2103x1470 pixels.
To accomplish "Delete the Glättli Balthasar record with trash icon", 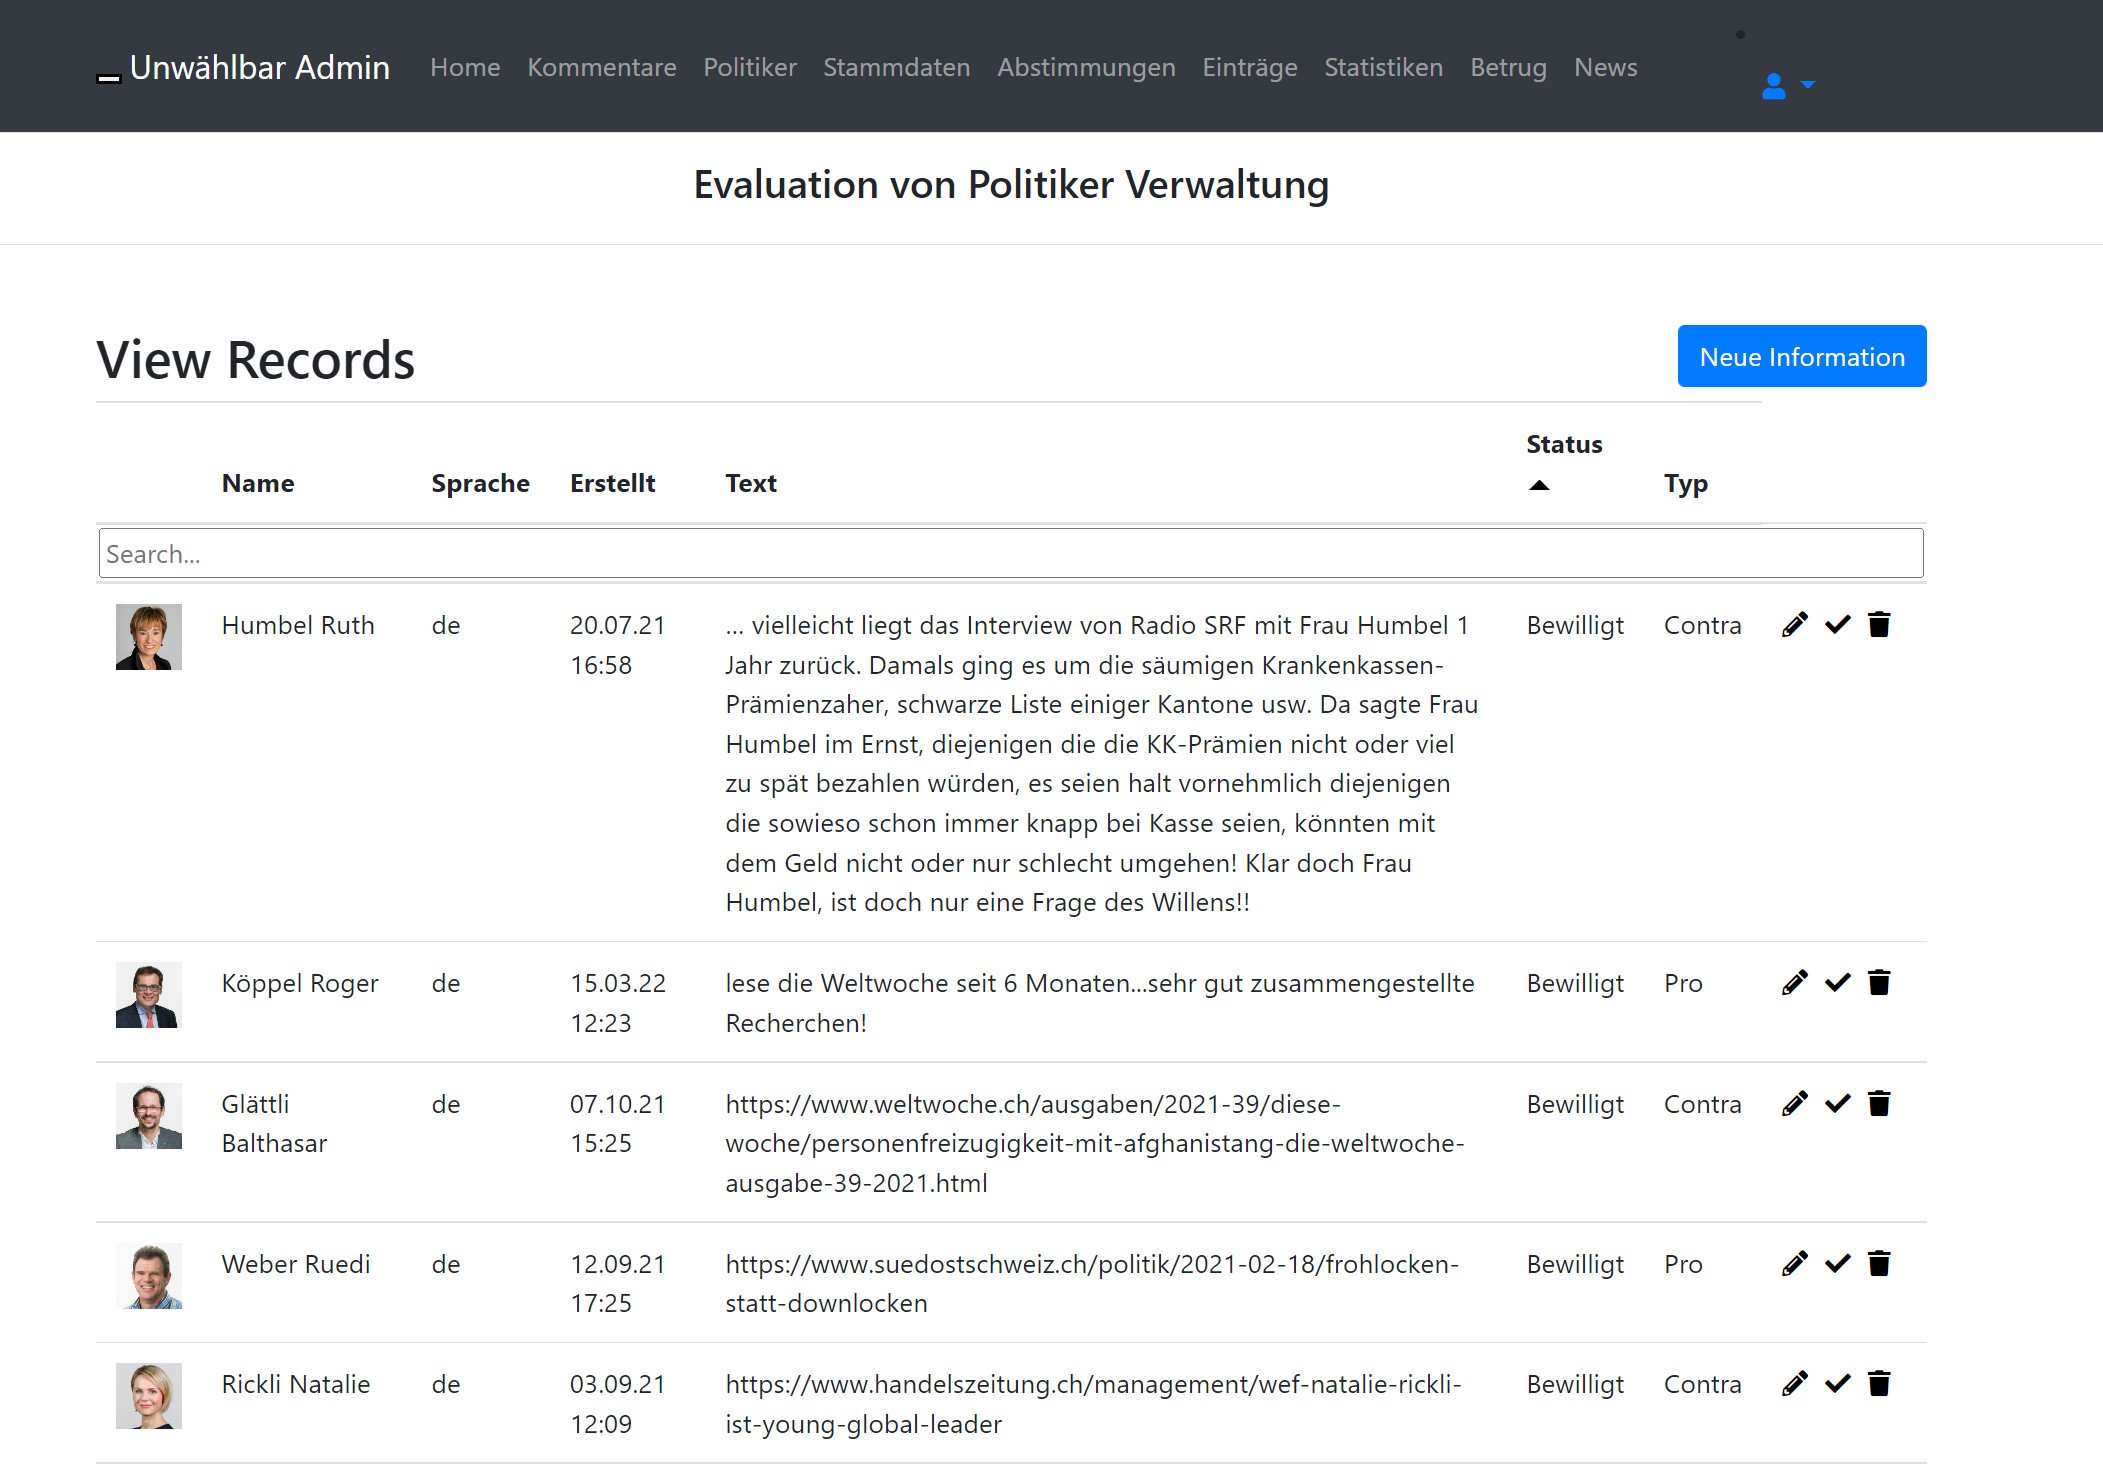I will pyautogui.click(x=1879, y=1104).
